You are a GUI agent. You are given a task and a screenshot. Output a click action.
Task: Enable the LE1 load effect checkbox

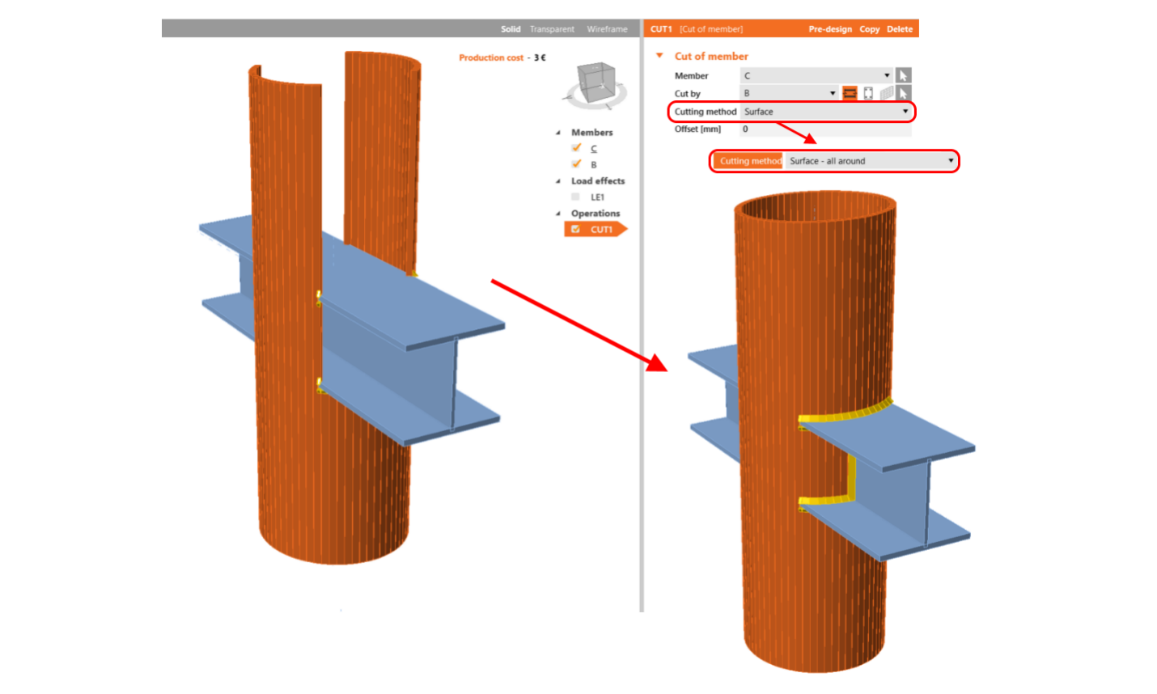click(576, 197)
